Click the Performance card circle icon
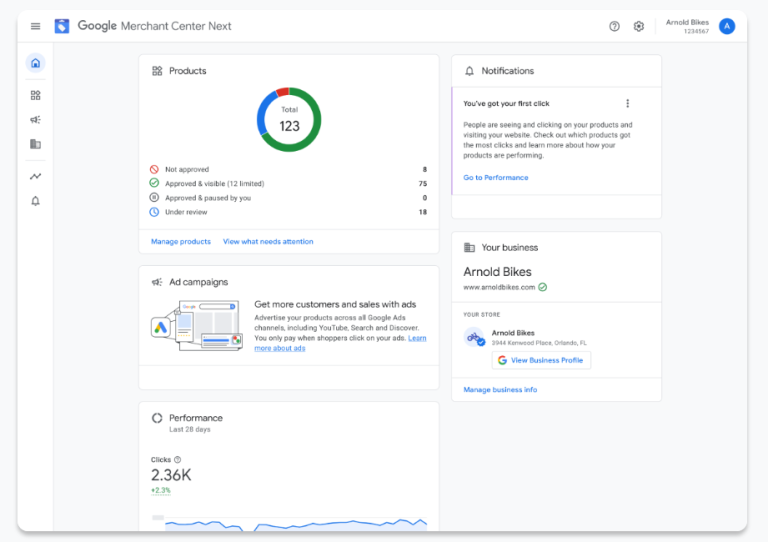 point(157,418)
